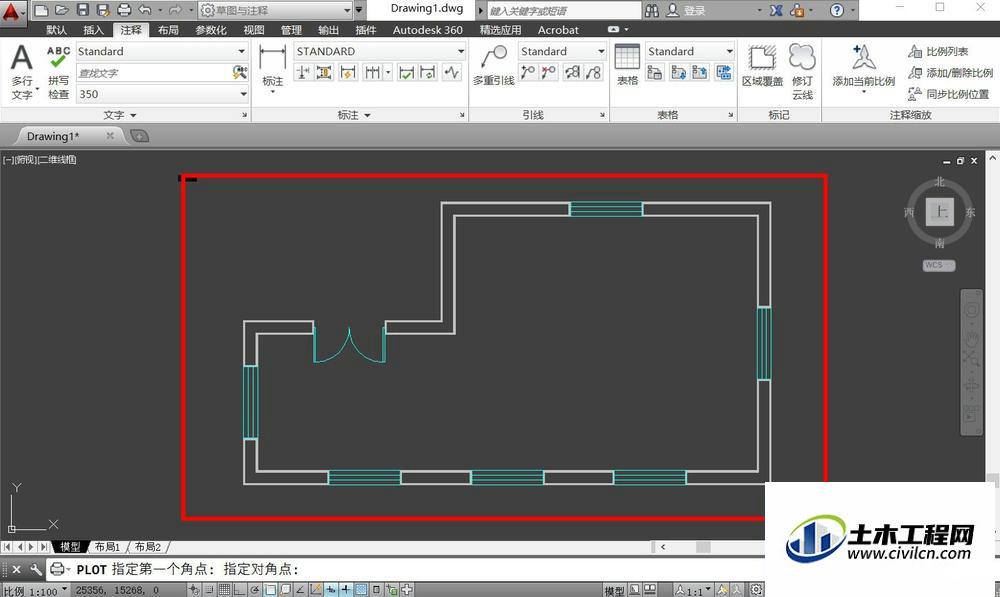Viewport: 1000px width, 597px height.
Task: Open the command line customize wrench icon
Action: click(36, 569)
